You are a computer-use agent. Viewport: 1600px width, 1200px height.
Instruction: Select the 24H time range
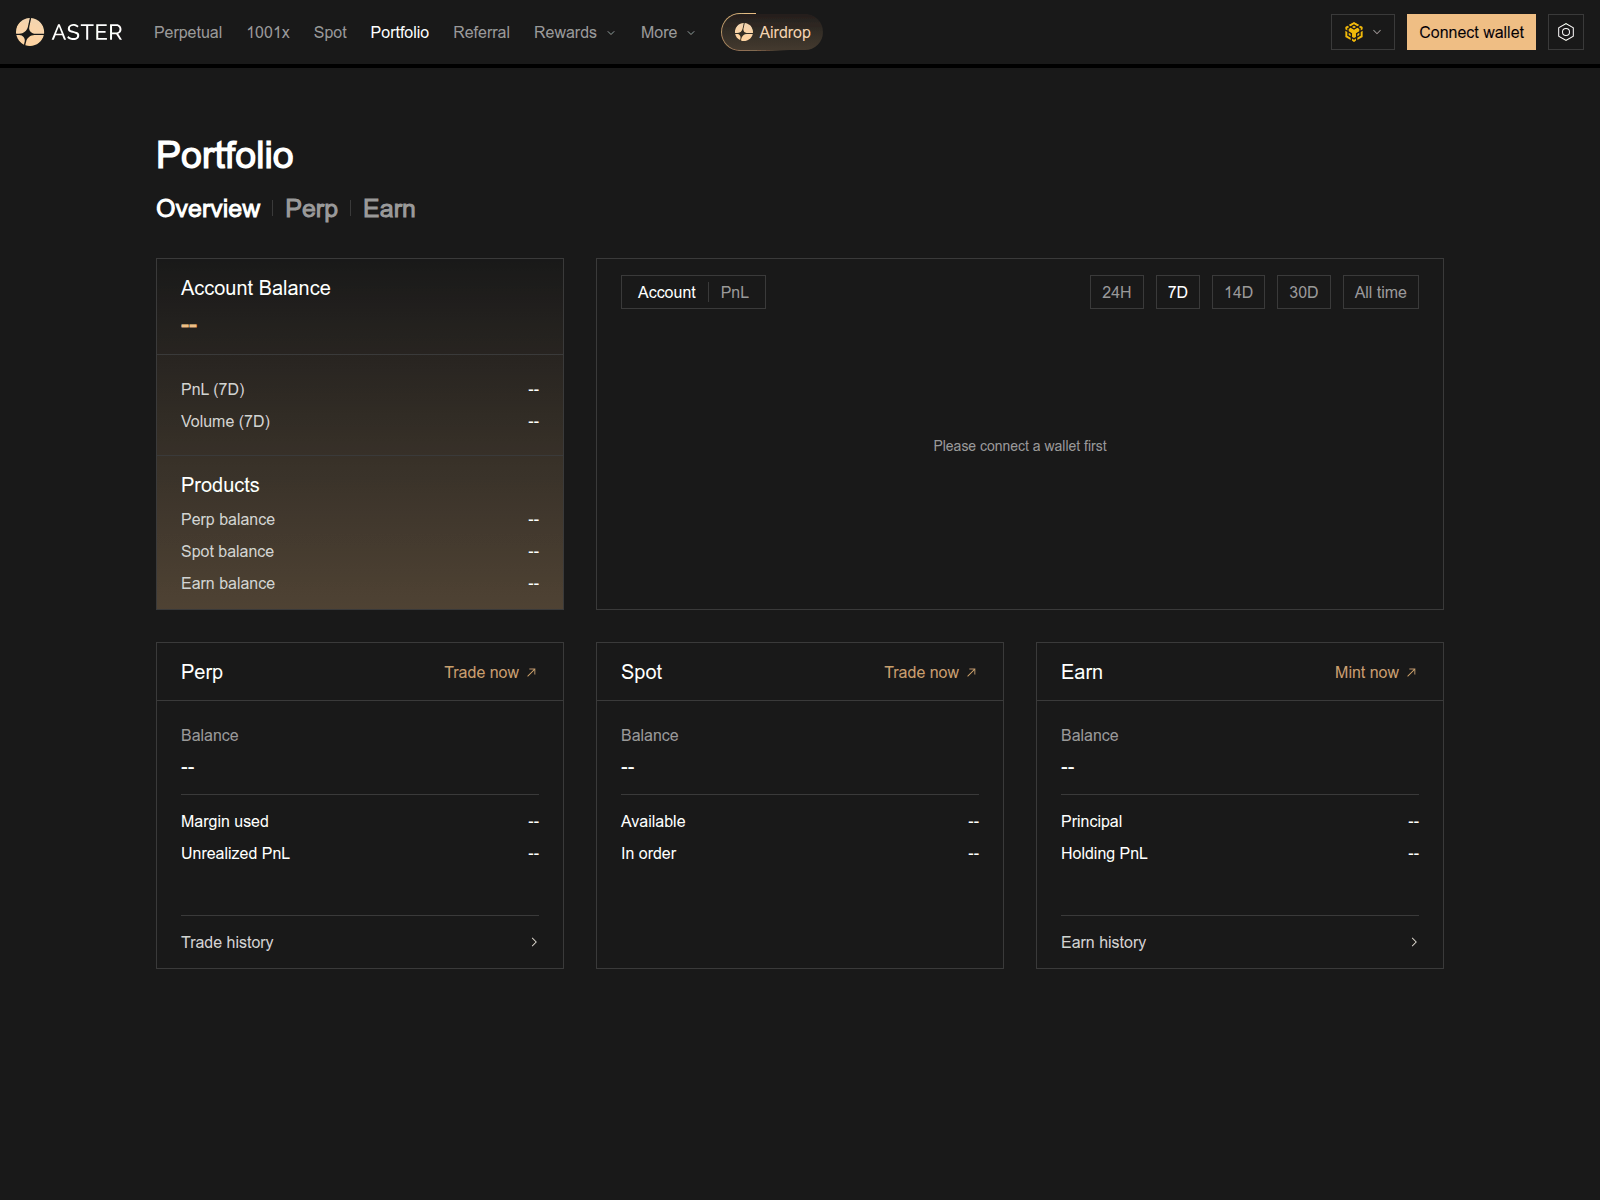(x=1116, y=291)
